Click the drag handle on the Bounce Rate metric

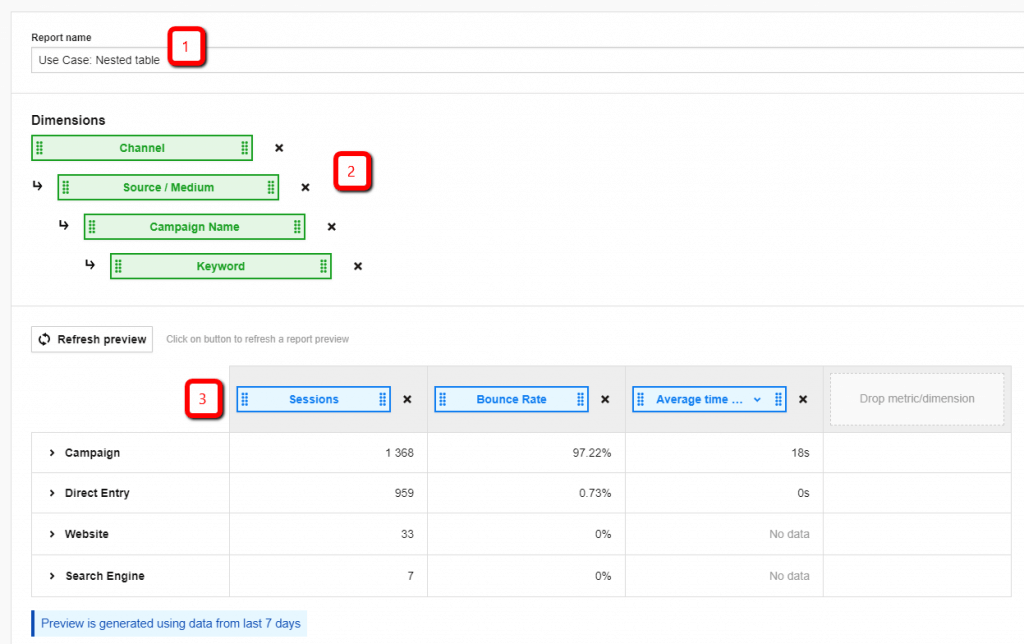click(442, 398)
